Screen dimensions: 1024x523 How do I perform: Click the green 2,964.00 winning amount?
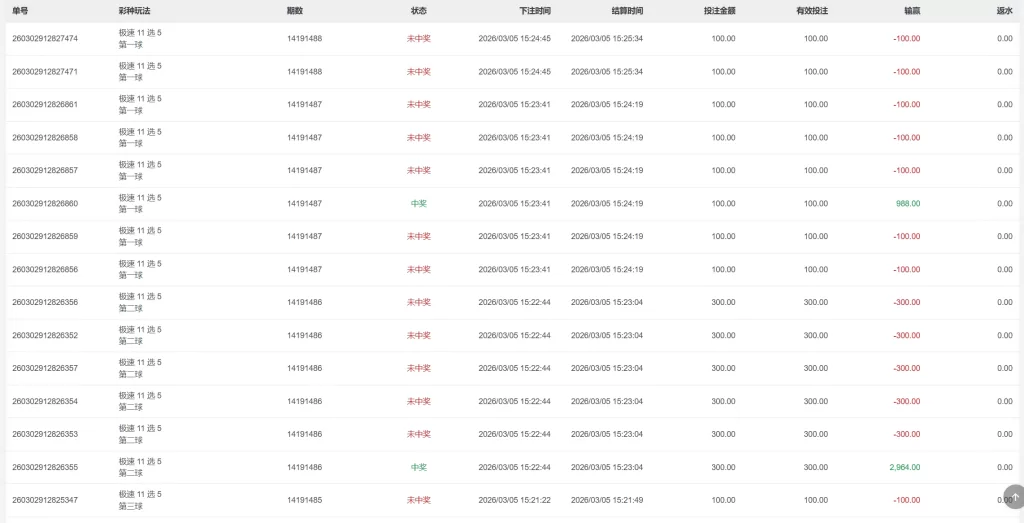tap(904, 467)
